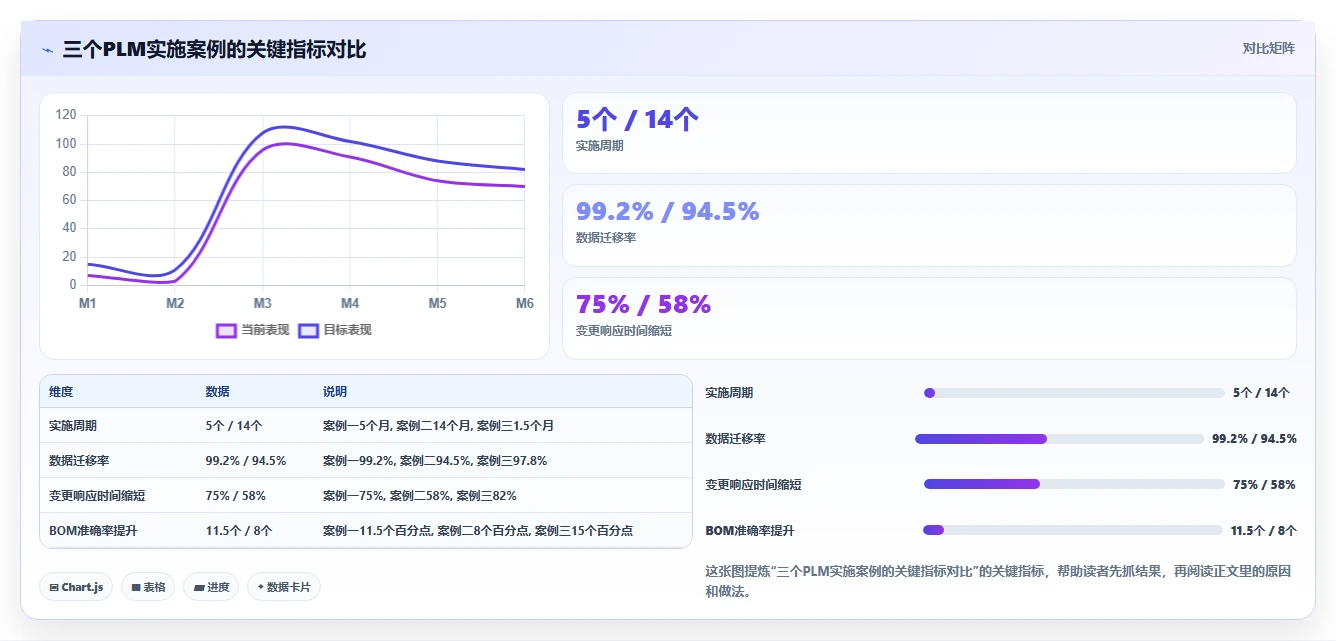This screenshot has width=1336, height=641.
Task: Select the 数据迁移率 table row cell
Action: (79, 461)
